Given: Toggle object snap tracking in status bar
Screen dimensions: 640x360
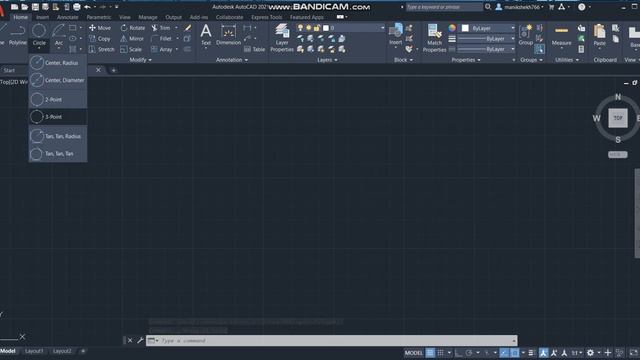Looking at the screenshot, I should 504,353.
